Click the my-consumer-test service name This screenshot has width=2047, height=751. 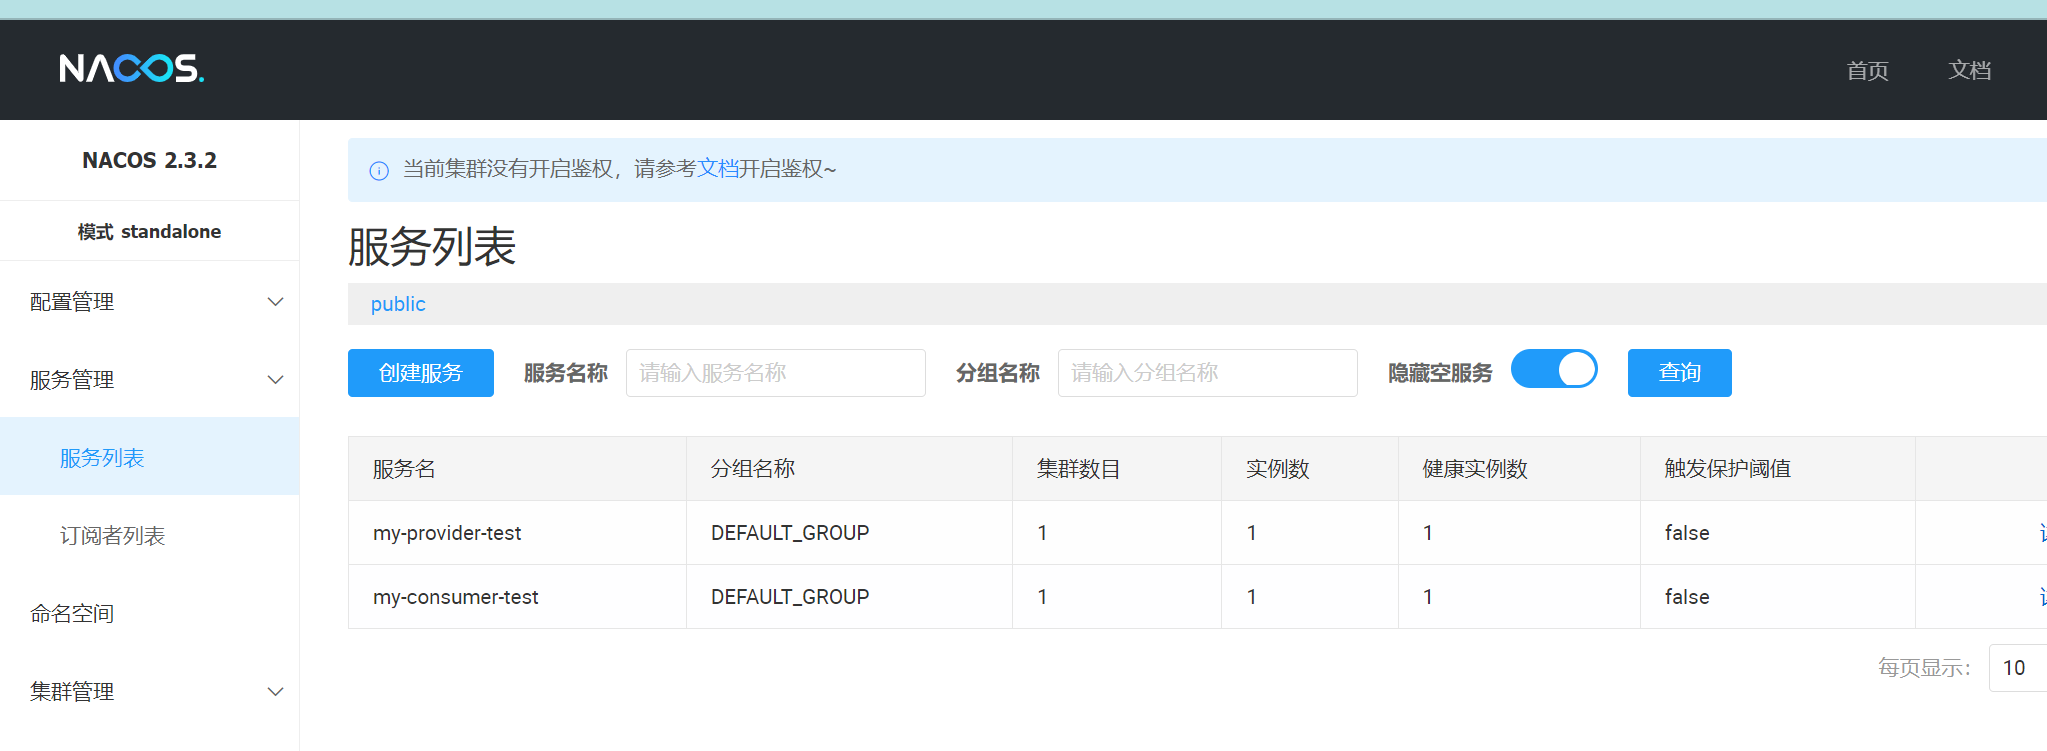[x=455, y=597]
